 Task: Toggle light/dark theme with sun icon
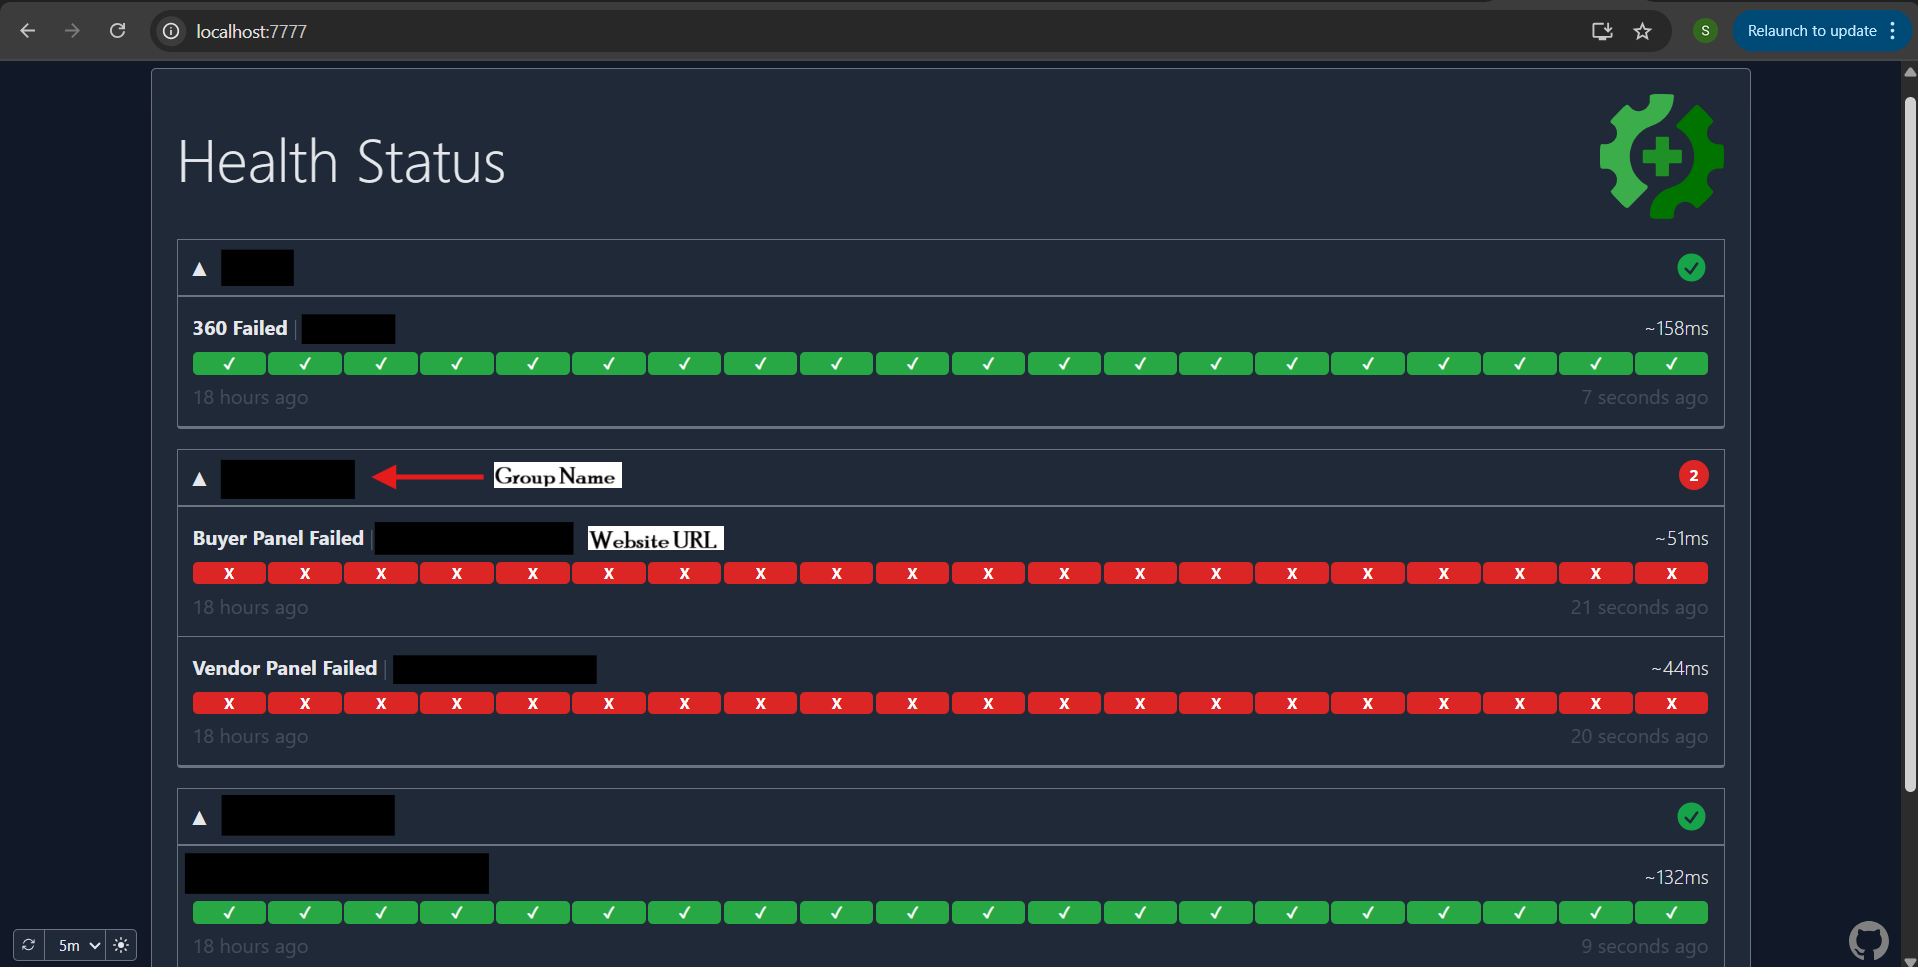(x=121, y=945)
